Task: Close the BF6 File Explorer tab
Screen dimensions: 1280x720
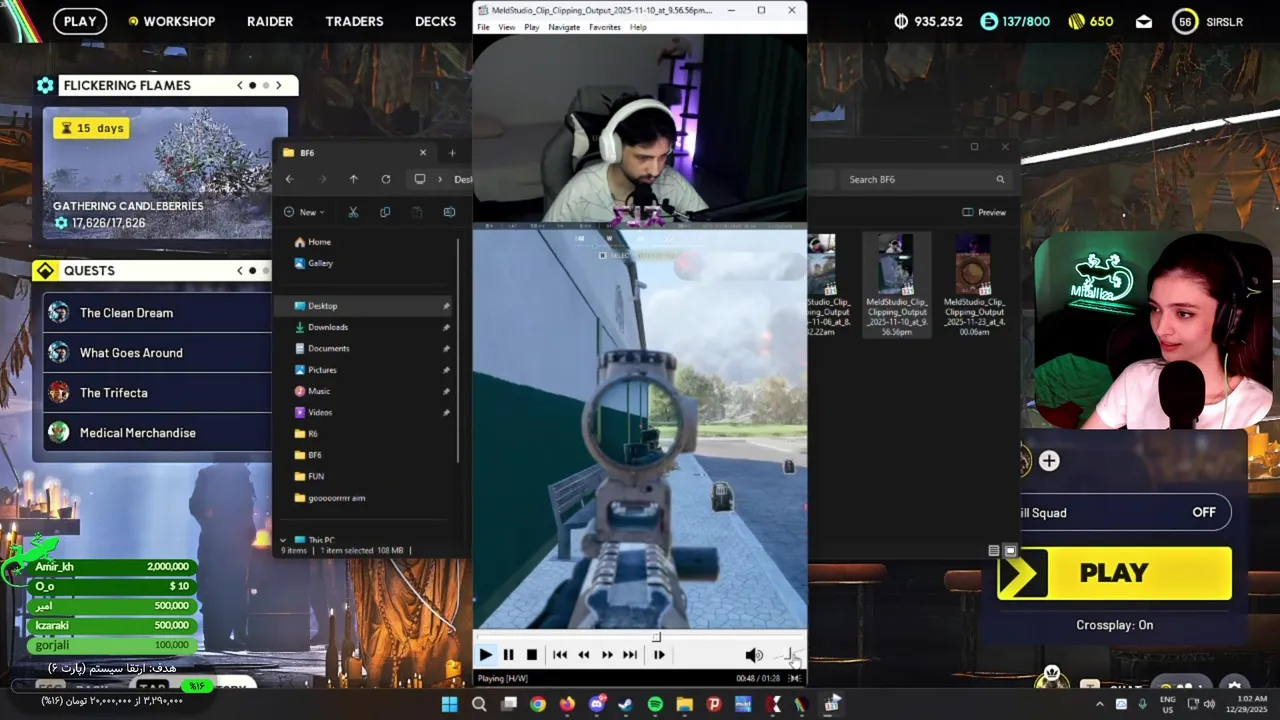Action: click(x=422, y=153)
